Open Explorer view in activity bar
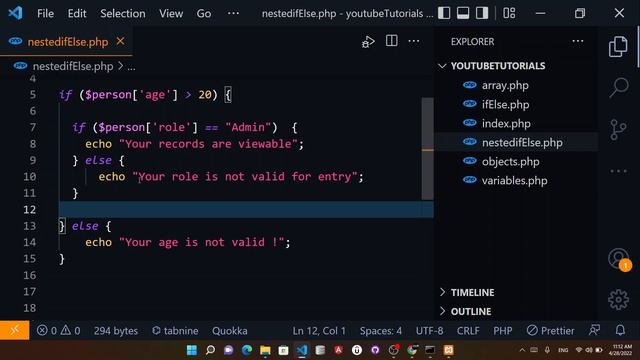 coord(618,47)
